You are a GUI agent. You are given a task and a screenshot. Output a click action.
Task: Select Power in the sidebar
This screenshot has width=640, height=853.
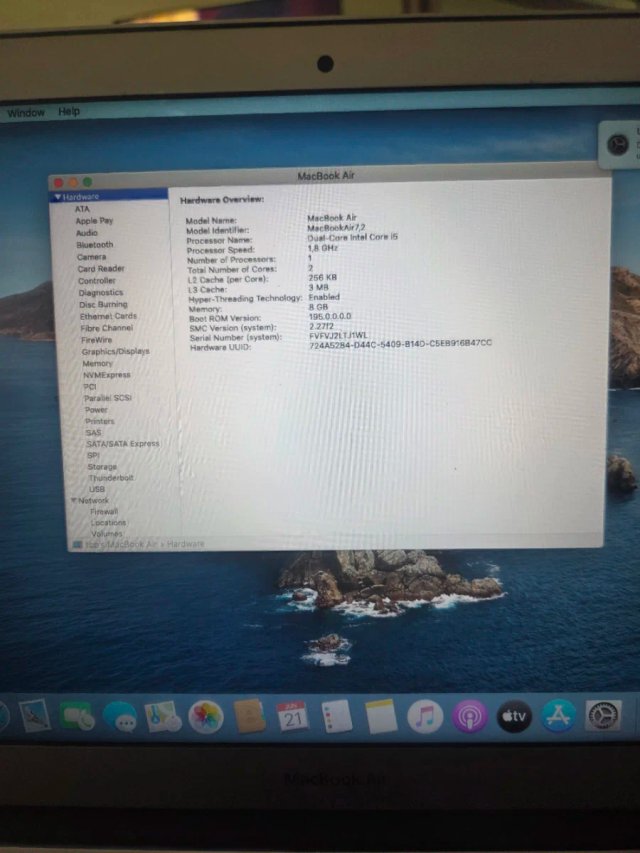tap(96, 410)
